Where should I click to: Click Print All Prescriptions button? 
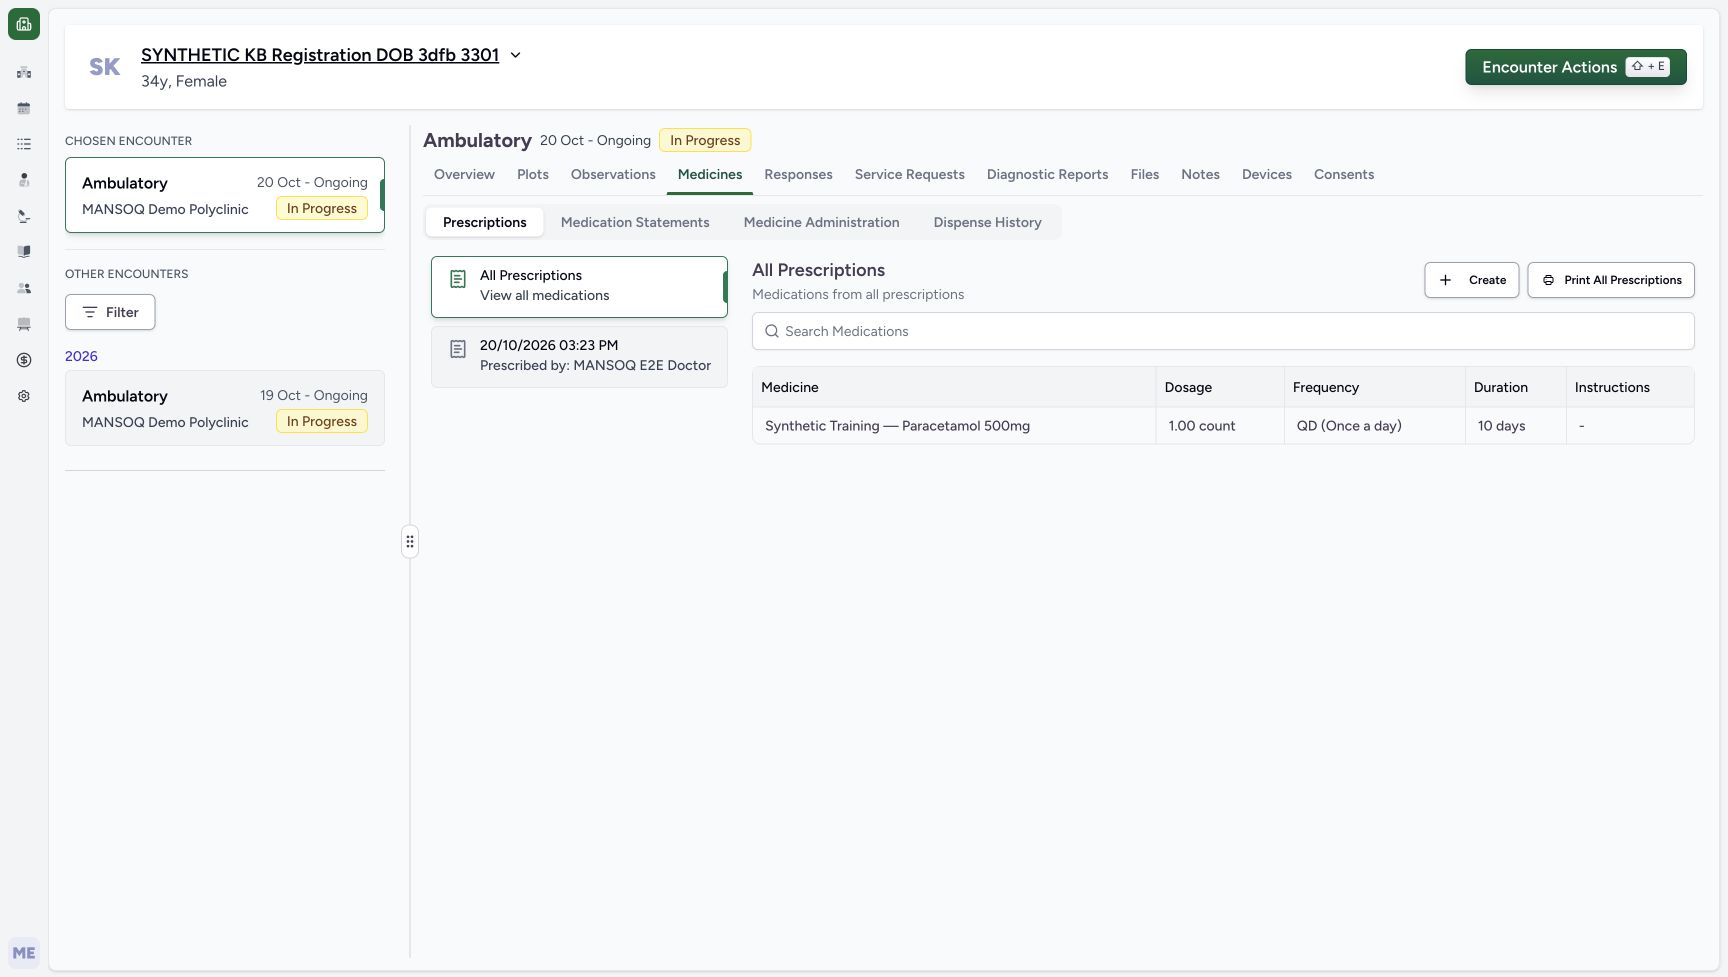click(x=1611, y=280)
